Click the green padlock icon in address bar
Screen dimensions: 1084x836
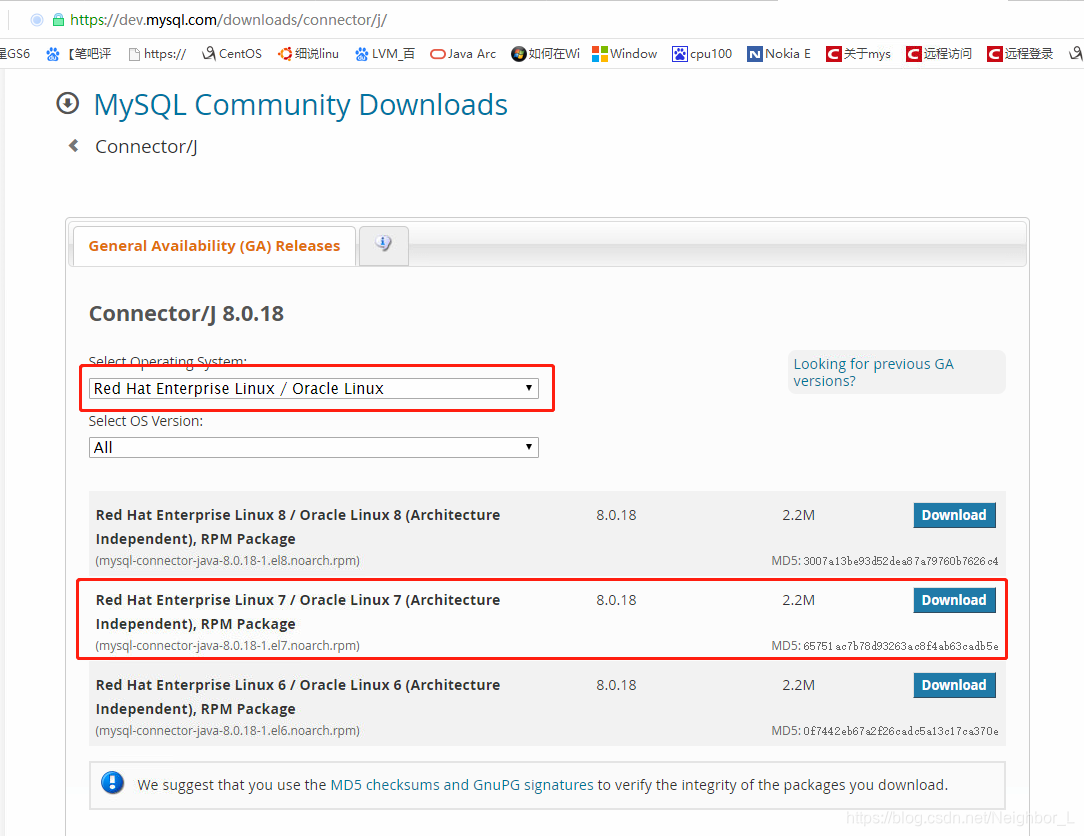pyautogui.click(x=58, y=20)
